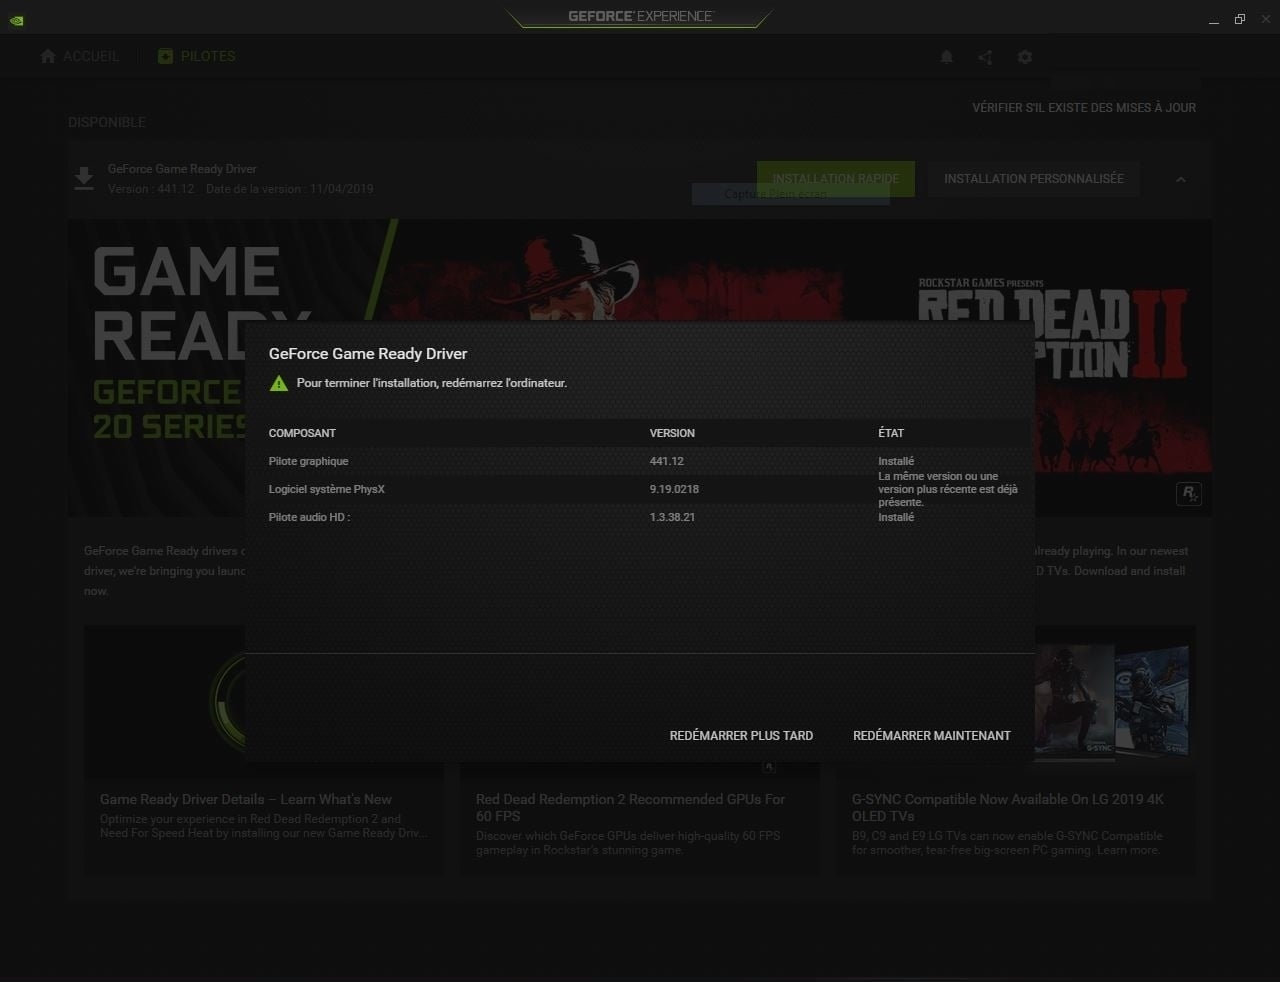Select the Pilote audio HD row label
The width and height of the screenshot is (1280, 982).
[310, 517]
